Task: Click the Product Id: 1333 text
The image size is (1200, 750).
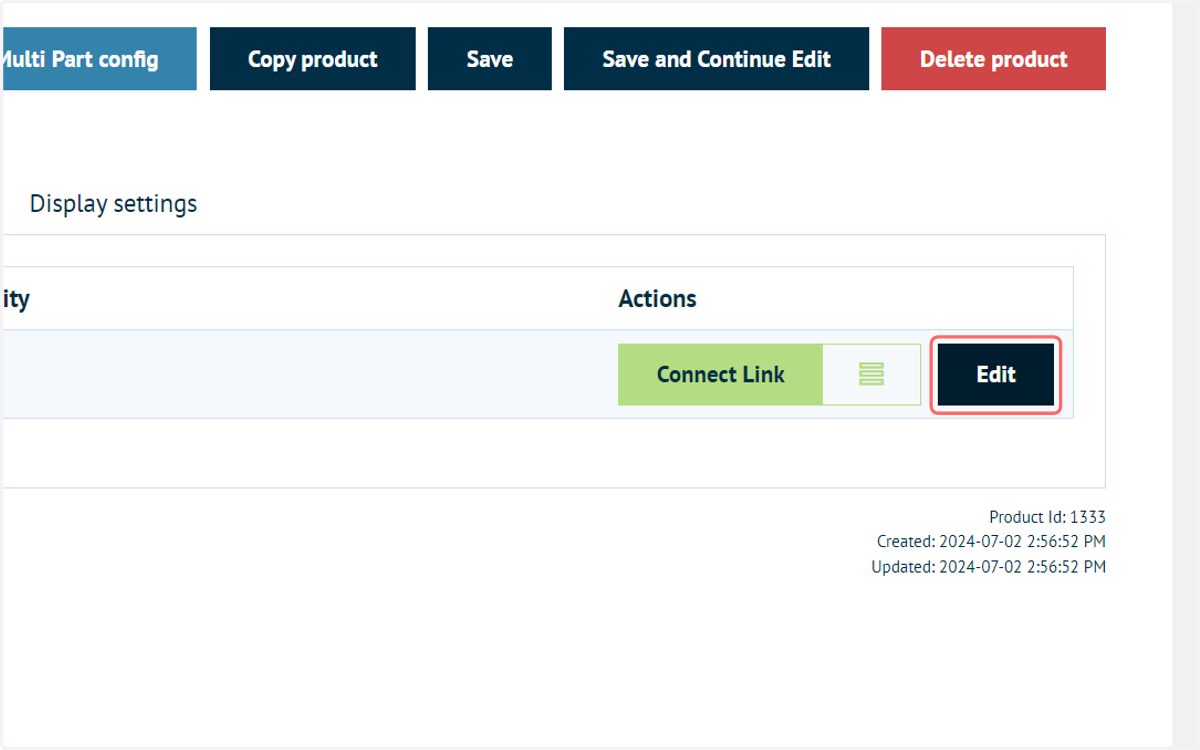Action: [1047, 517]
